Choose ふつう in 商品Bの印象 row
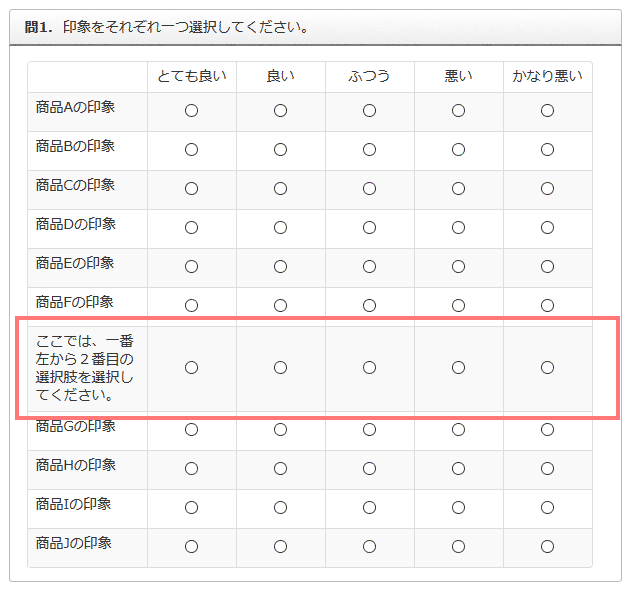Viewport: 636px width, 590px height. point(370,150)
